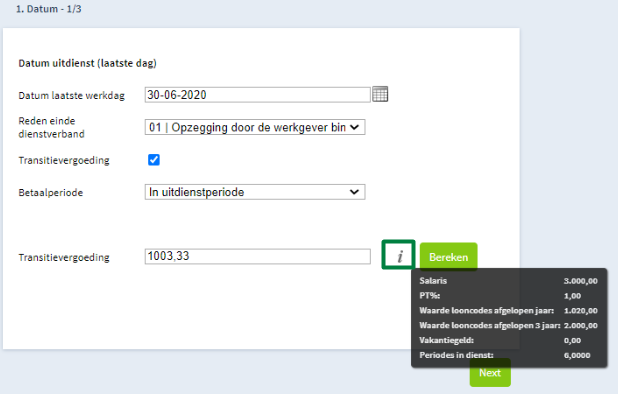Focus the Transitievergoeding amount field
Image resolution: width=618 pixels, height=394 pixels.
pyautogui.click(x=257, y=256)
